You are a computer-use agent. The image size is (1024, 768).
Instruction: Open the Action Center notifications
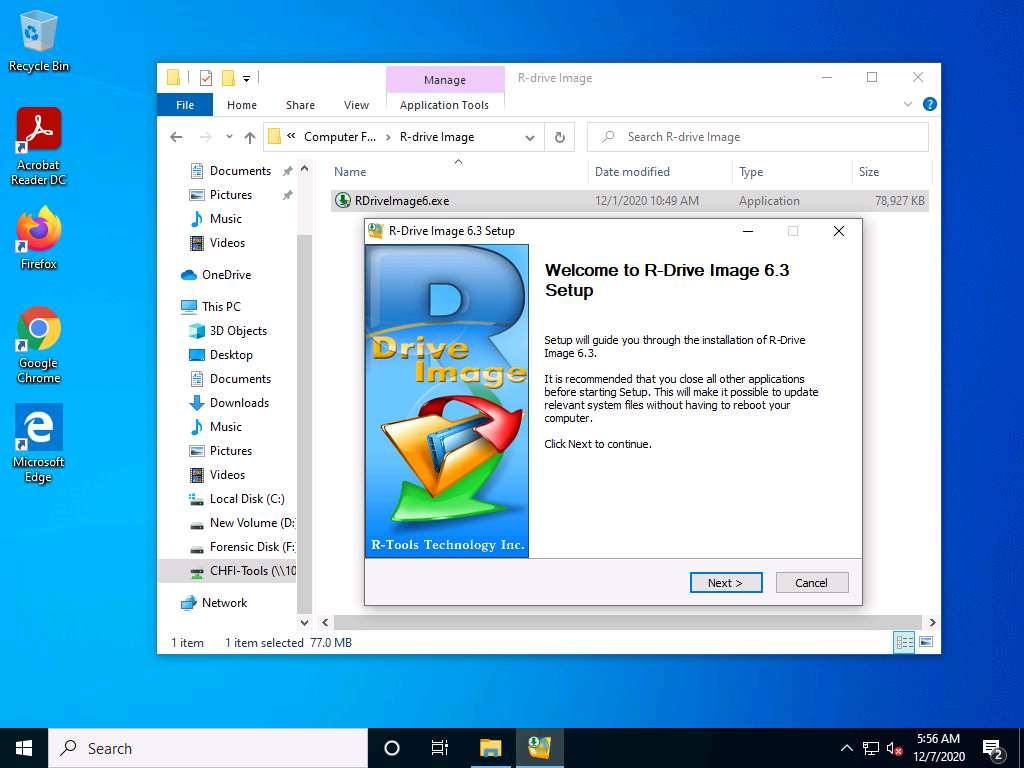coord(993,748)
